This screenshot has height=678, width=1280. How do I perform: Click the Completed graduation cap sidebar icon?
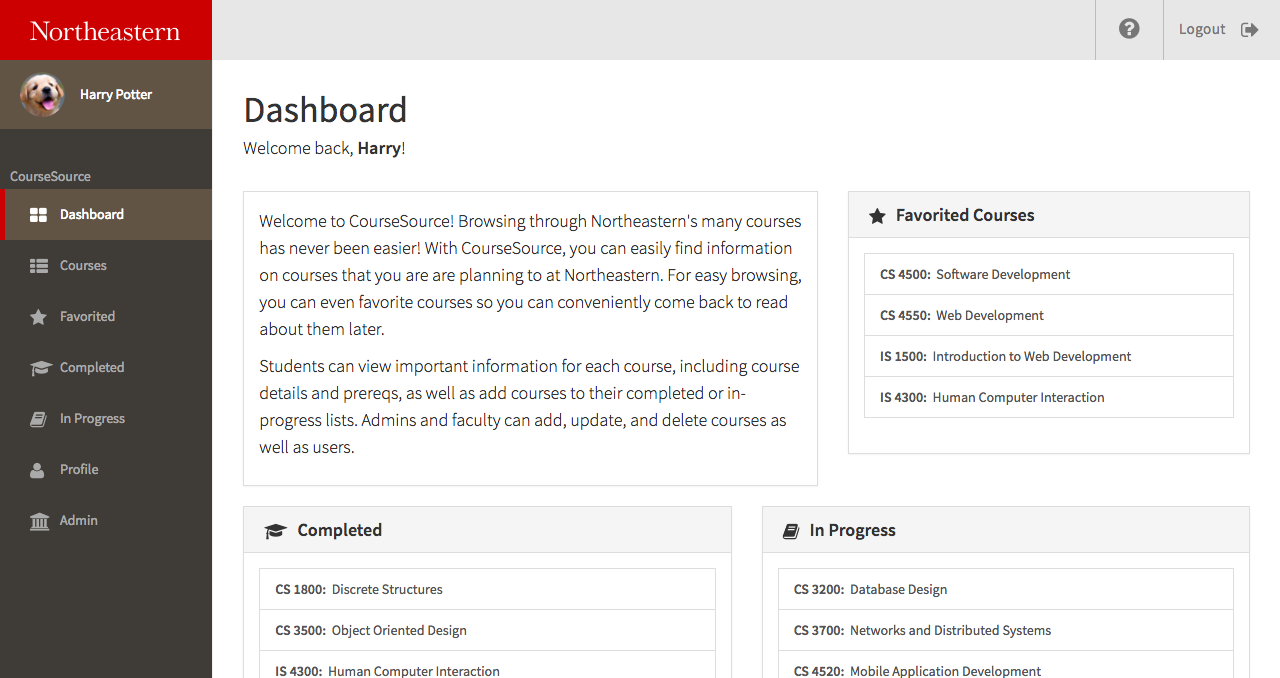(39, 368)
